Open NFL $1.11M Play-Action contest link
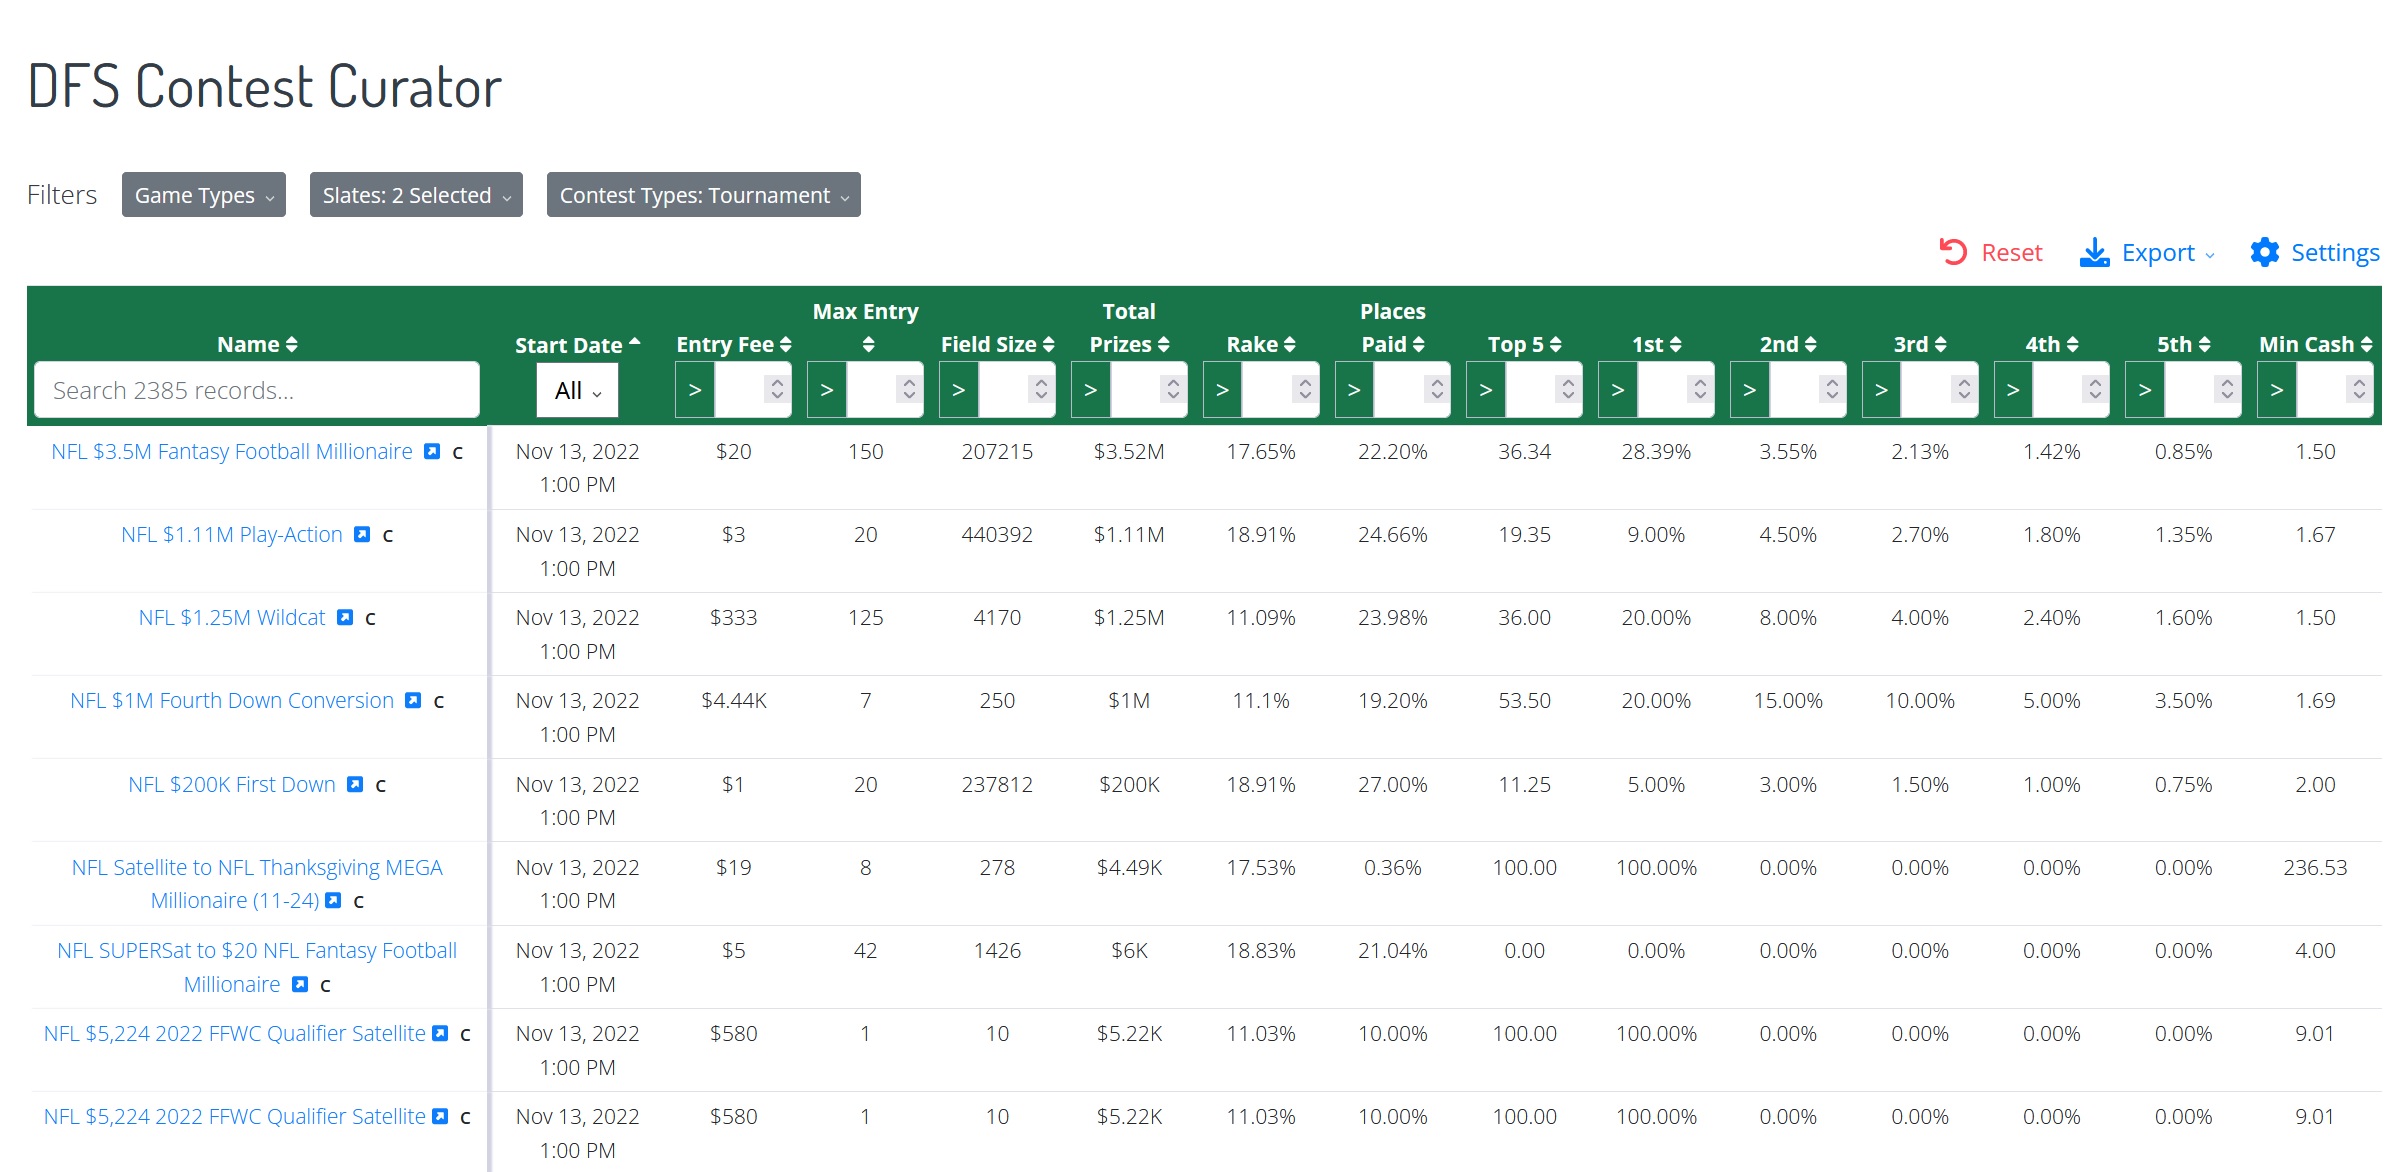The width and height of the screenshot is (2399, 1172). click(232, 535)
